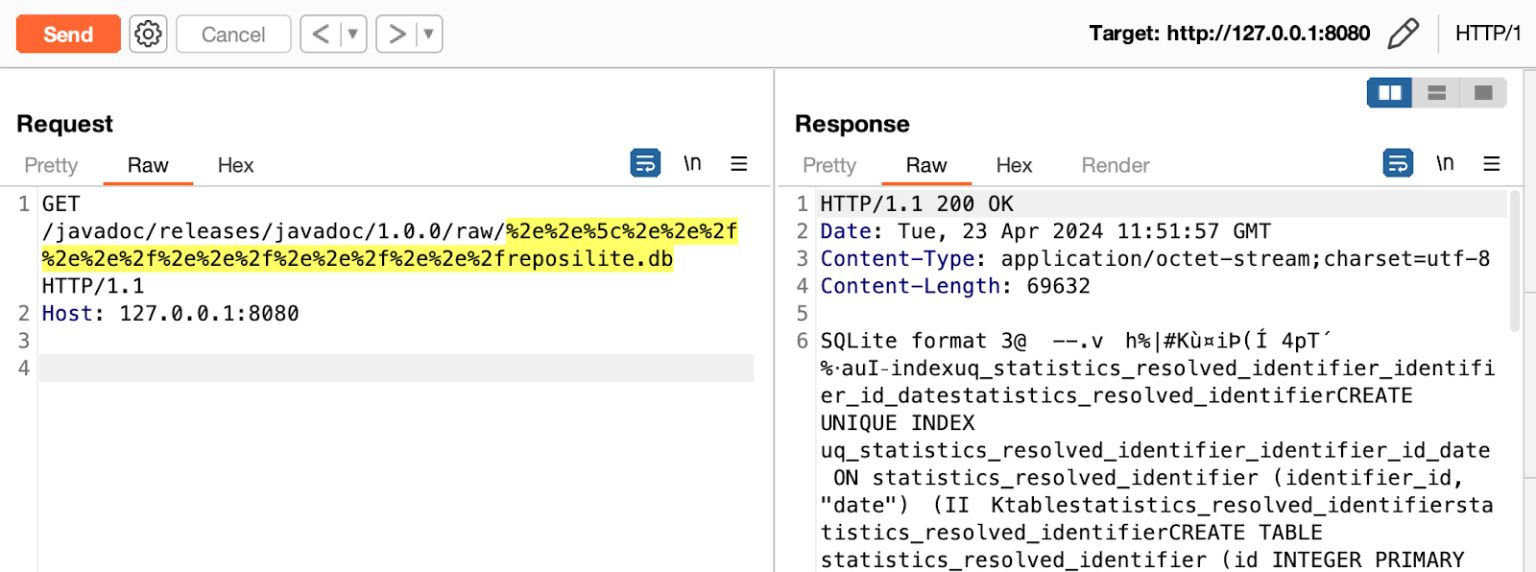Viewport: 1536px width, 572px height.
Task: Expand the history back dropdown arrow
Action: [x=352, y=34]
